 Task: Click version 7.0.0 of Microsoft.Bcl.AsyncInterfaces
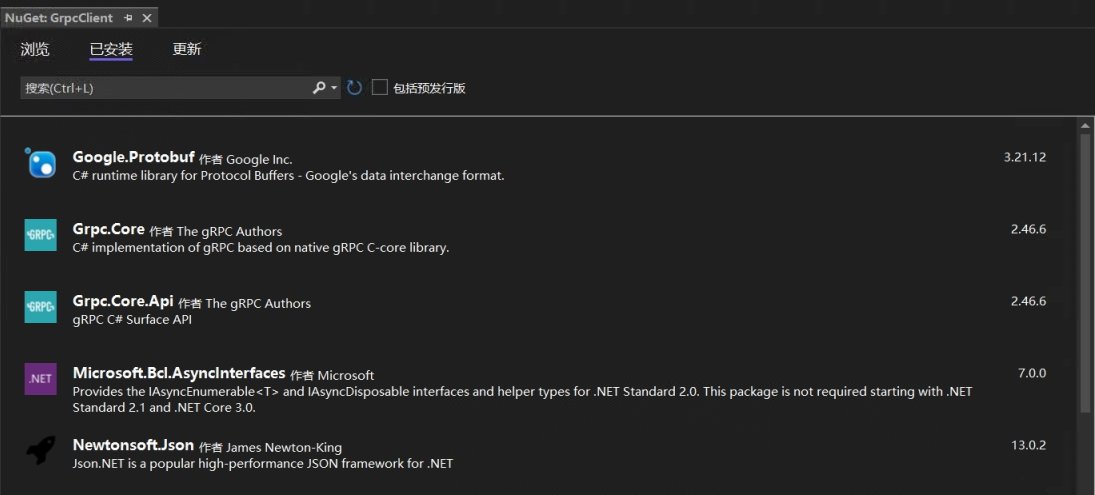(x=1031, y=374)
